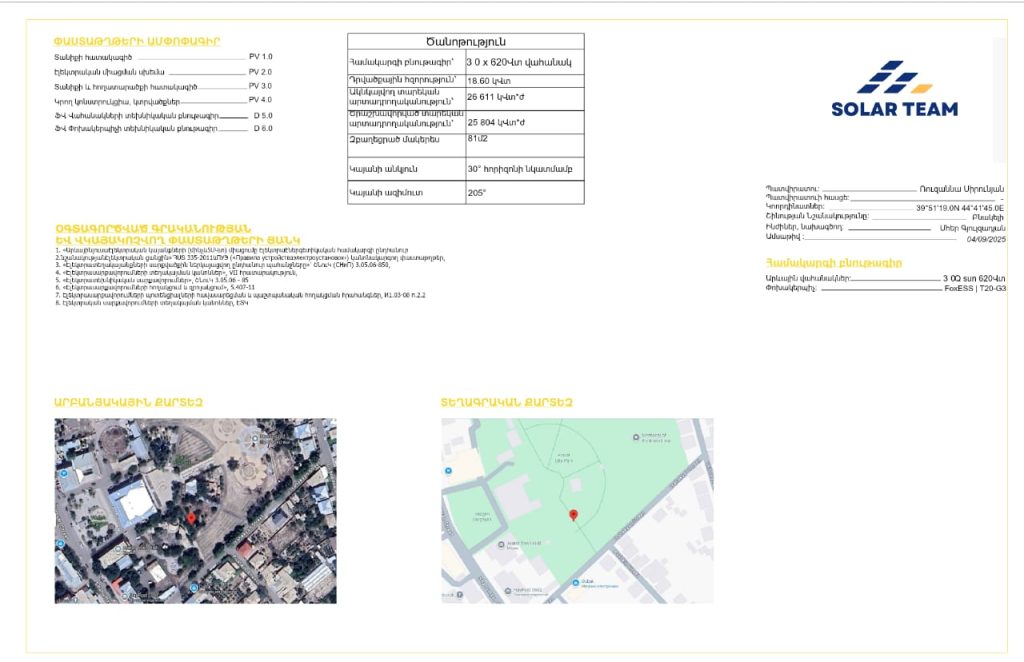Screen dimensions: 1024x662
Task: Select the 26 611 annual production cell
Action: (x=524, y=98)
